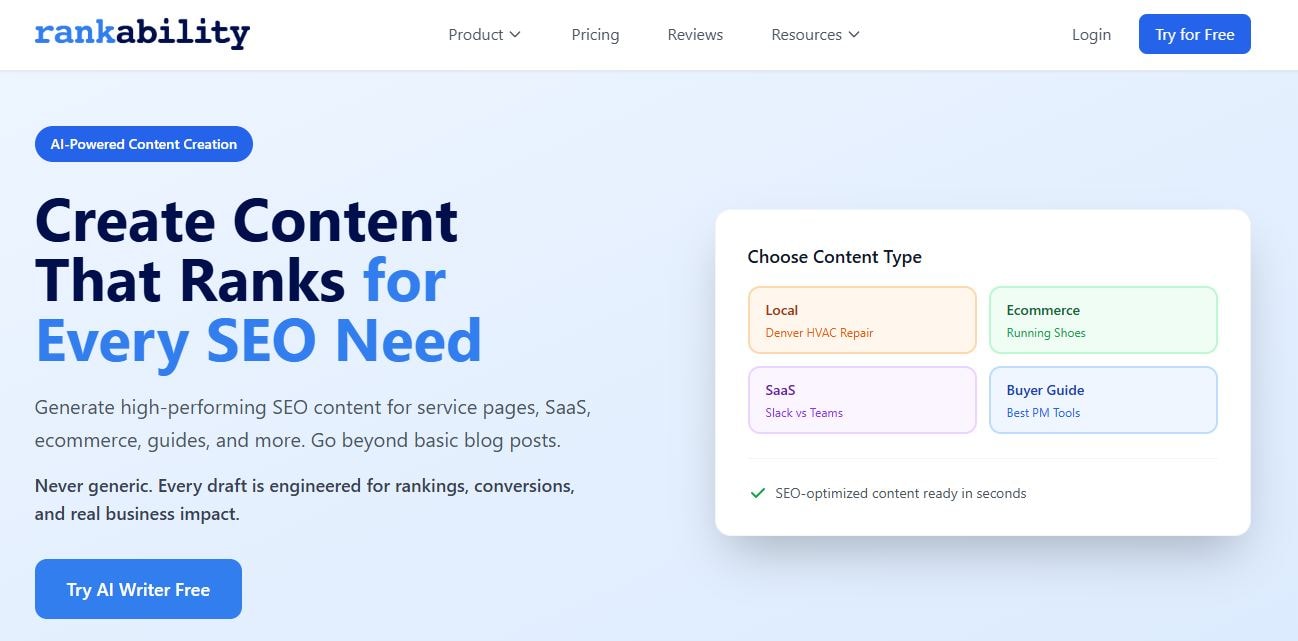
Task: Click the SEO-optimized content ready text
Action: point(901,493)
